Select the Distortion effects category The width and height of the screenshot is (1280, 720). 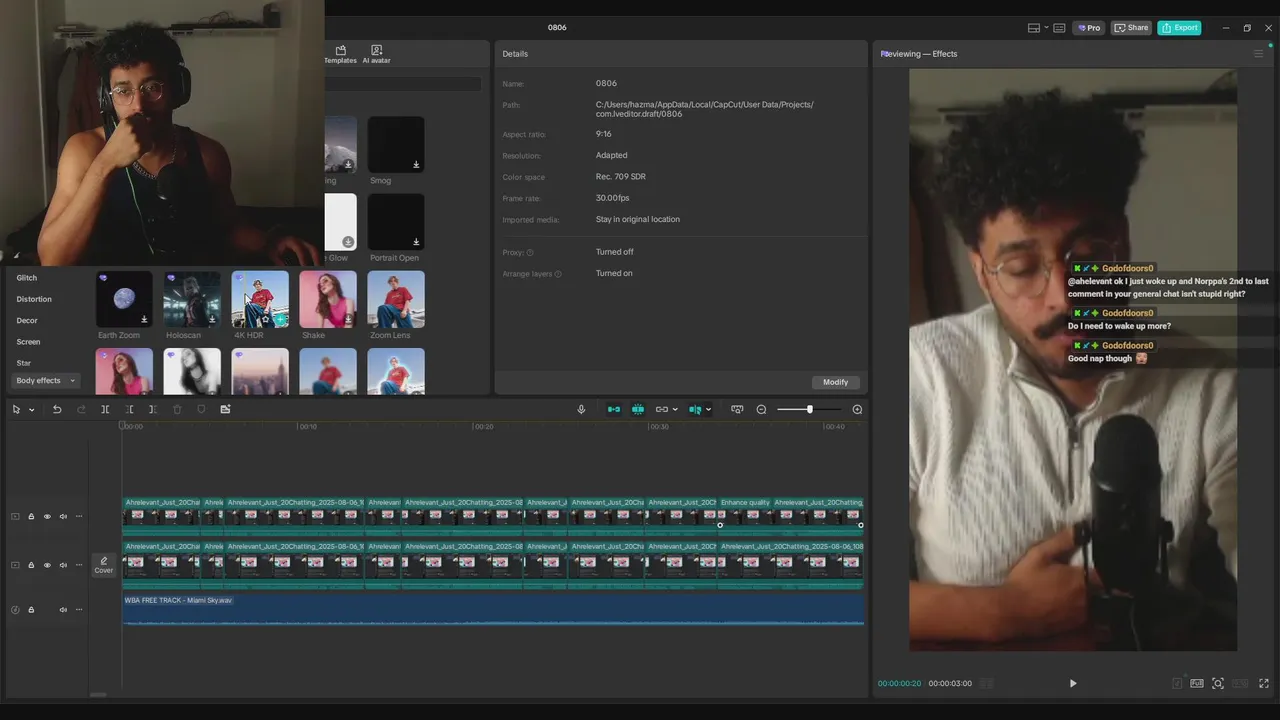pos(34,299)
